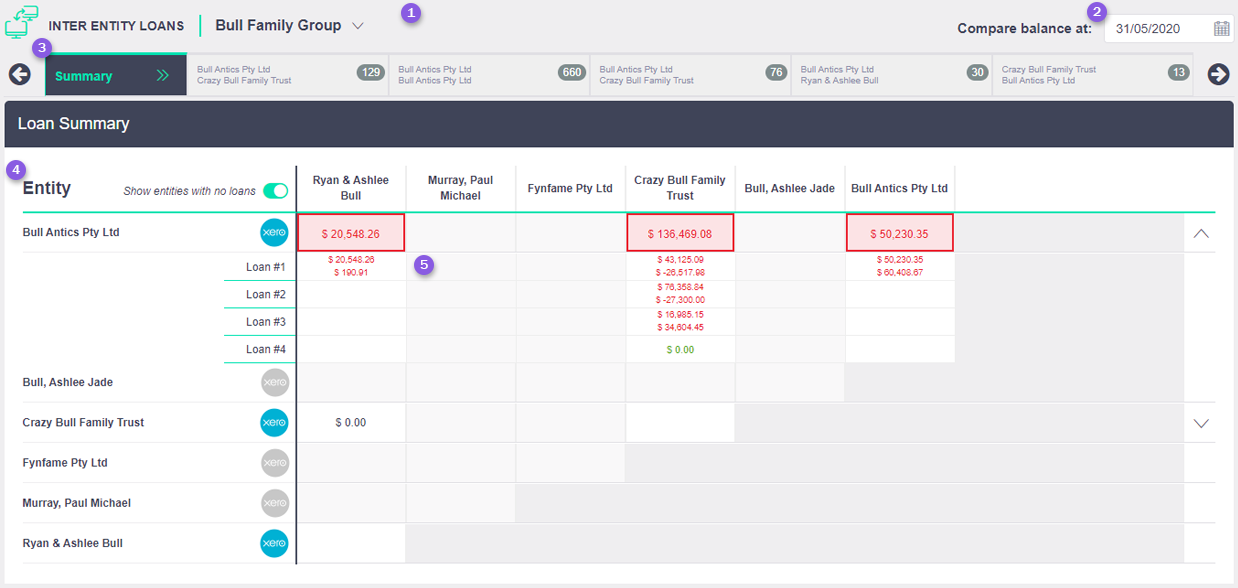Click the Xero icon beside Murray, Paul Michael
The image size is (1238, 588).
274,502
